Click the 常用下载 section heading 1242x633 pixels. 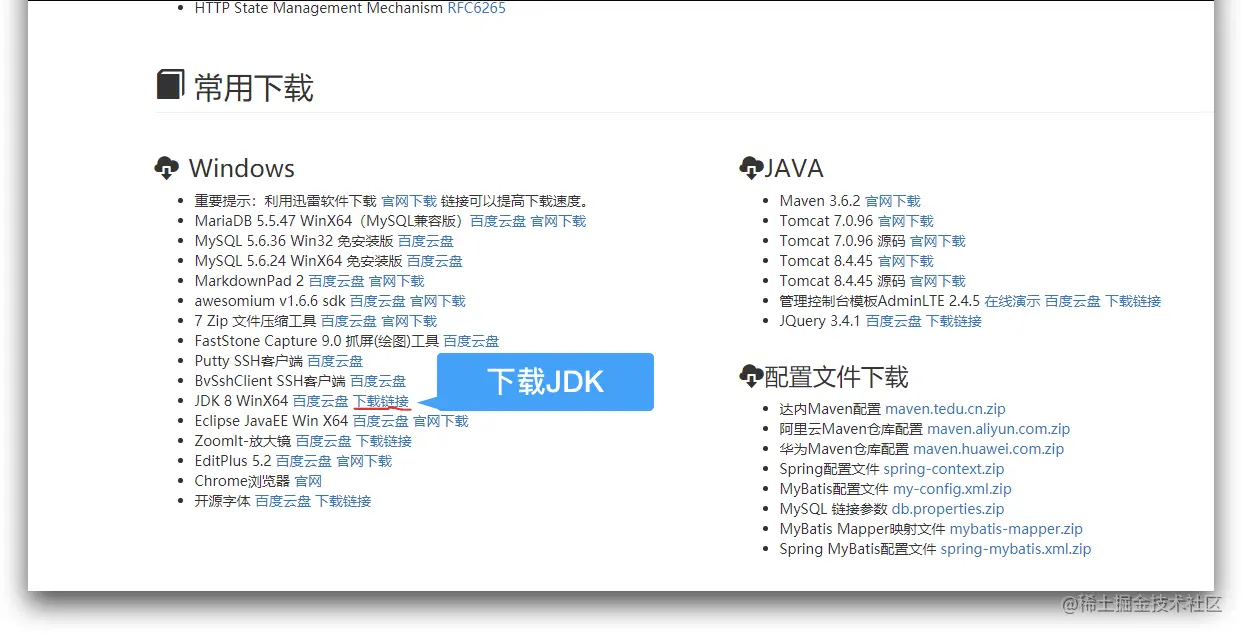click(254, 88)
